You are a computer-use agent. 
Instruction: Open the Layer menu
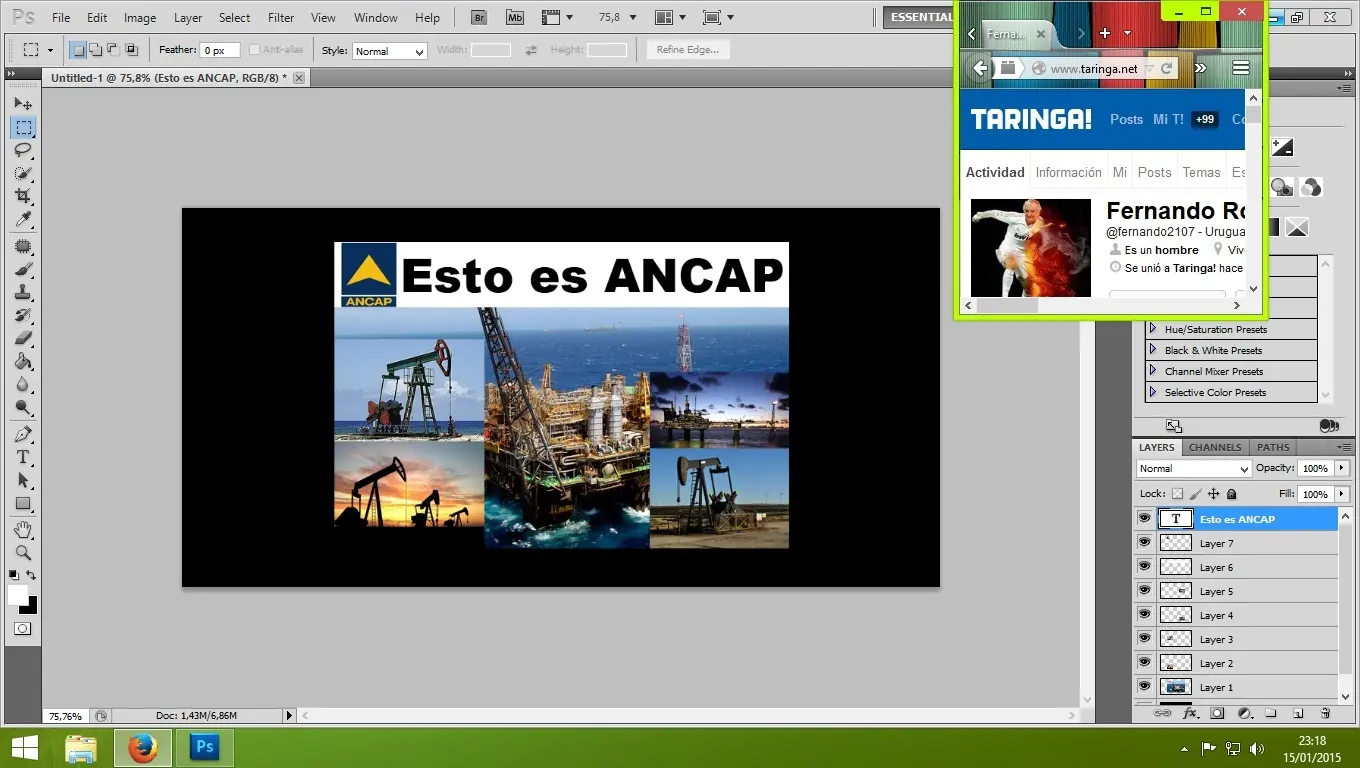pyautogui.click(x=188, y=18)
